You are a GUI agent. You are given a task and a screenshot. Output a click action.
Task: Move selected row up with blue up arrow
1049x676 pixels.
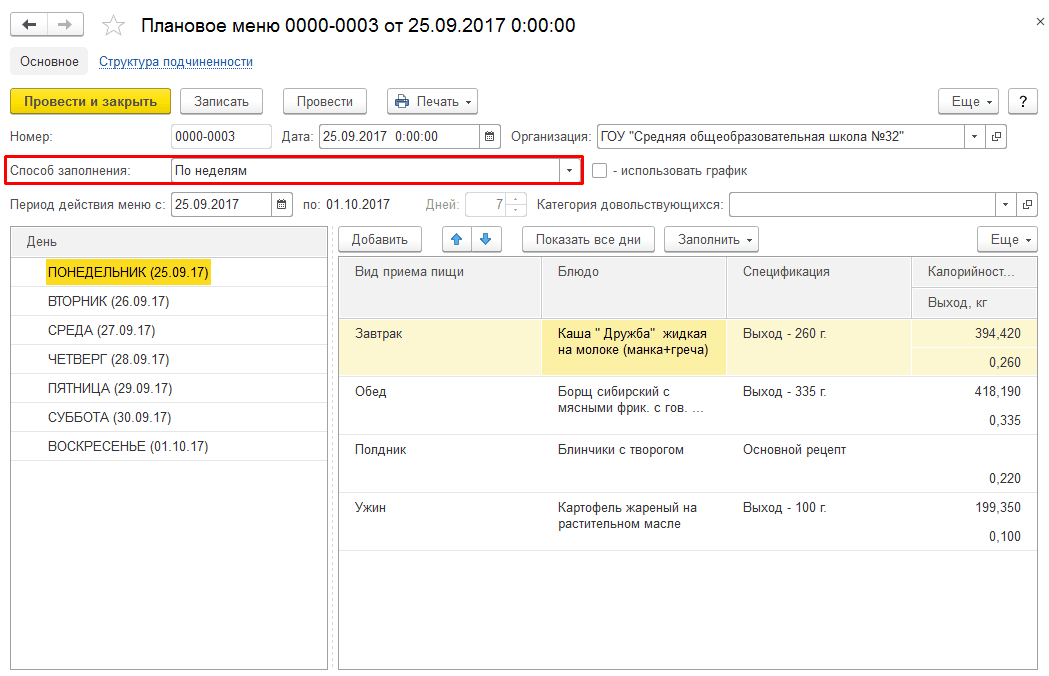click(457, 240)
